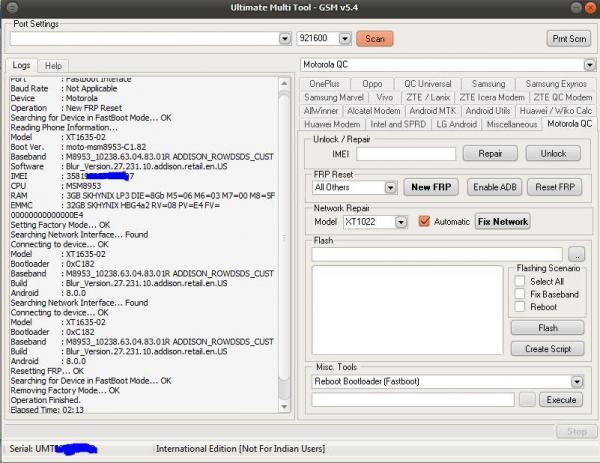Click the log scrollbar down arrow
The image size is (600, 463).
284,406
